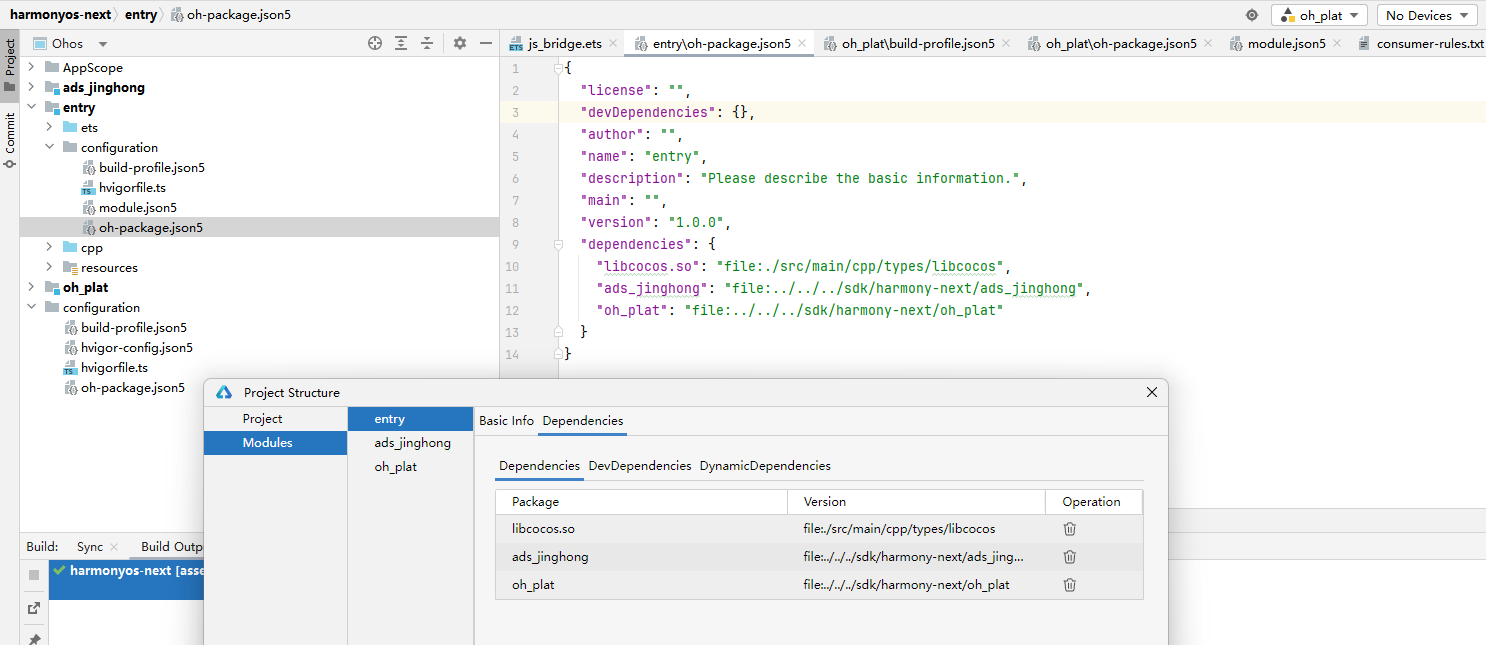This screenshot has height=645, width=1486.
Task: Open the No Devices dropdown
Action: (1426, 15)
